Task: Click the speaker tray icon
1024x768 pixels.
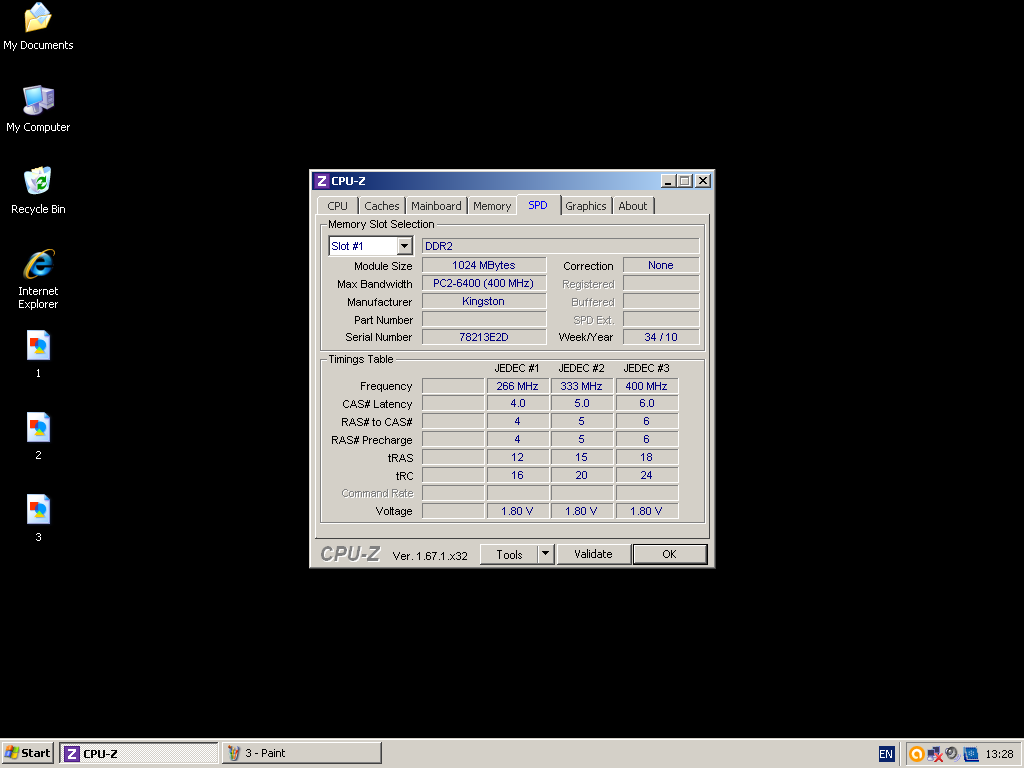Action: click(953, 754)
